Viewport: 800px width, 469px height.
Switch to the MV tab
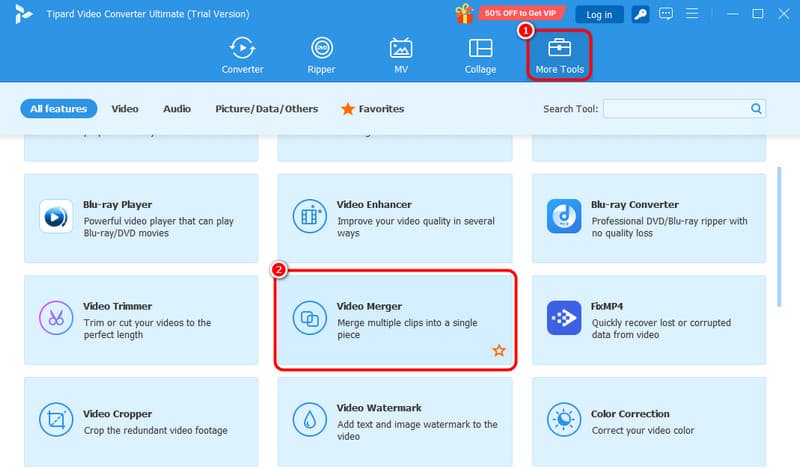point(401,55)
